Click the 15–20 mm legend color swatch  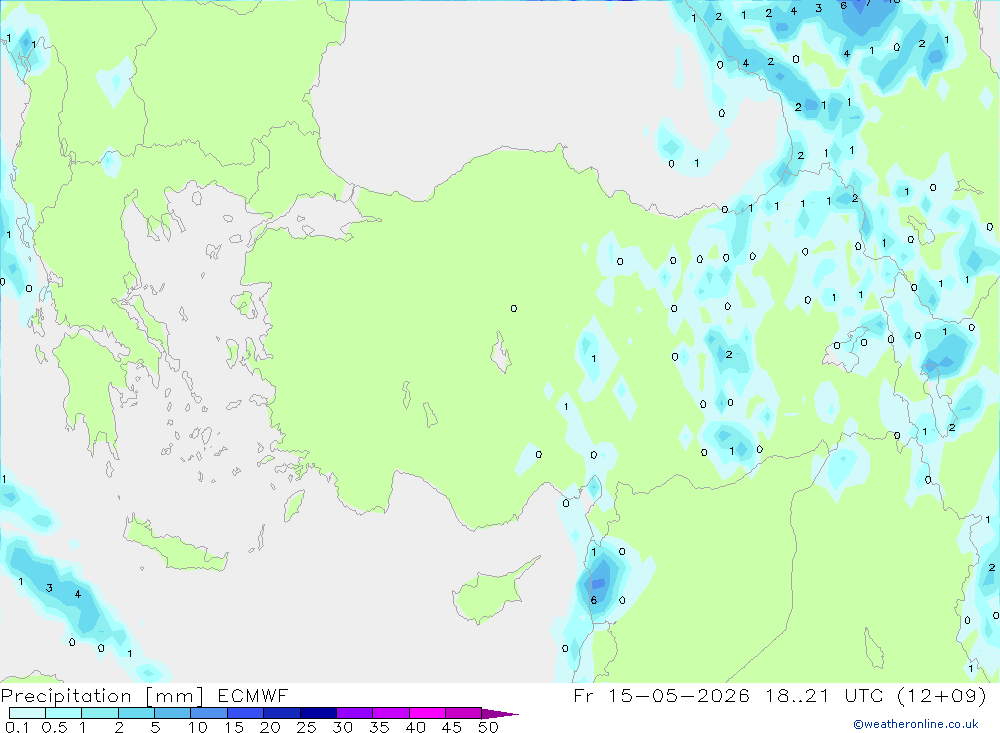(246, 713)
